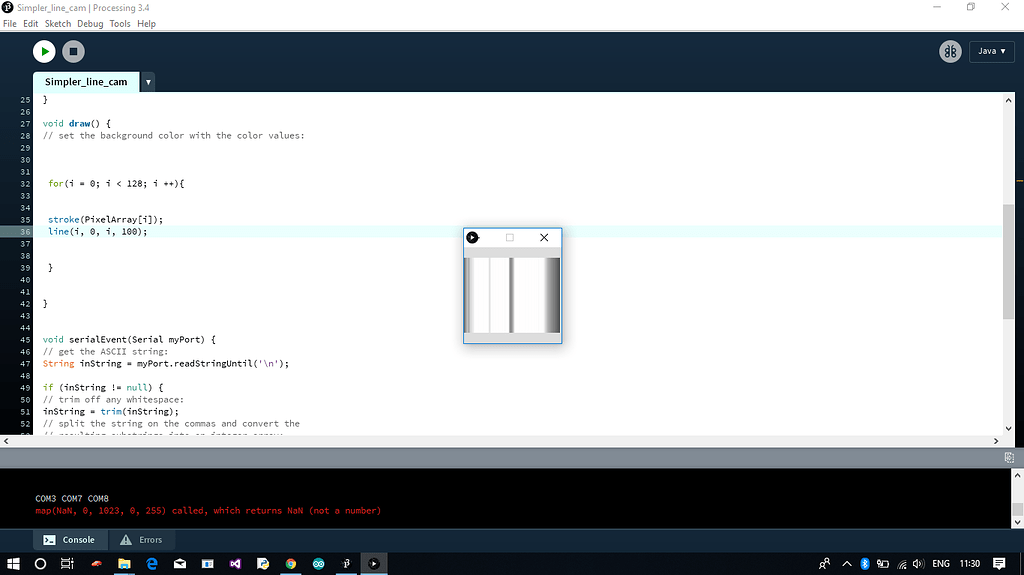Open the File menu
Image resolution: width=1024 pixels, height=575 pixels.
pos(10,24)
